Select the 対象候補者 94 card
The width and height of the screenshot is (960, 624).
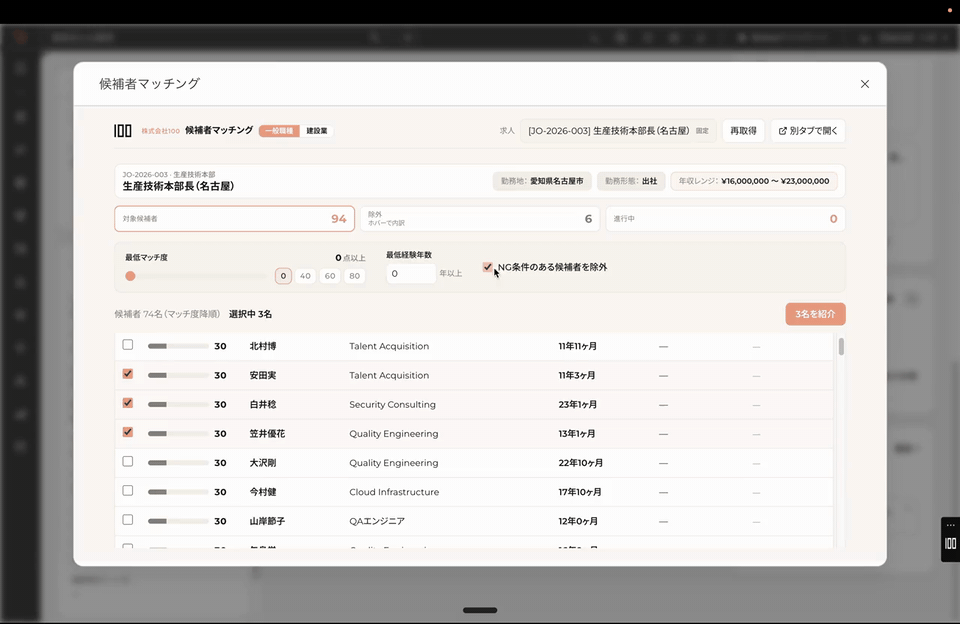pyautogui.click(x=234, y=219)
